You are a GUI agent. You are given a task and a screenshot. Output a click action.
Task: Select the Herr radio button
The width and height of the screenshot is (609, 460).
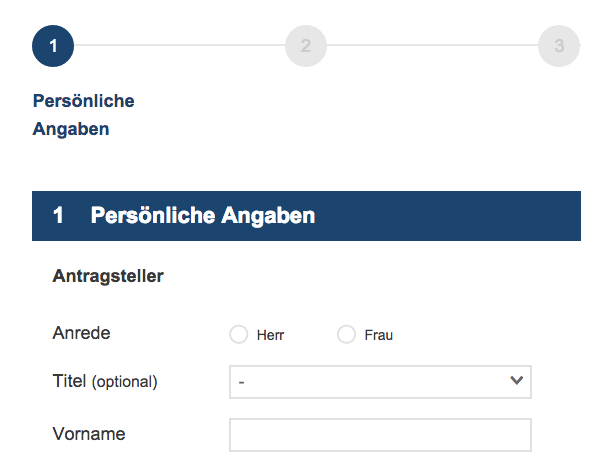(x=238, y=335)
